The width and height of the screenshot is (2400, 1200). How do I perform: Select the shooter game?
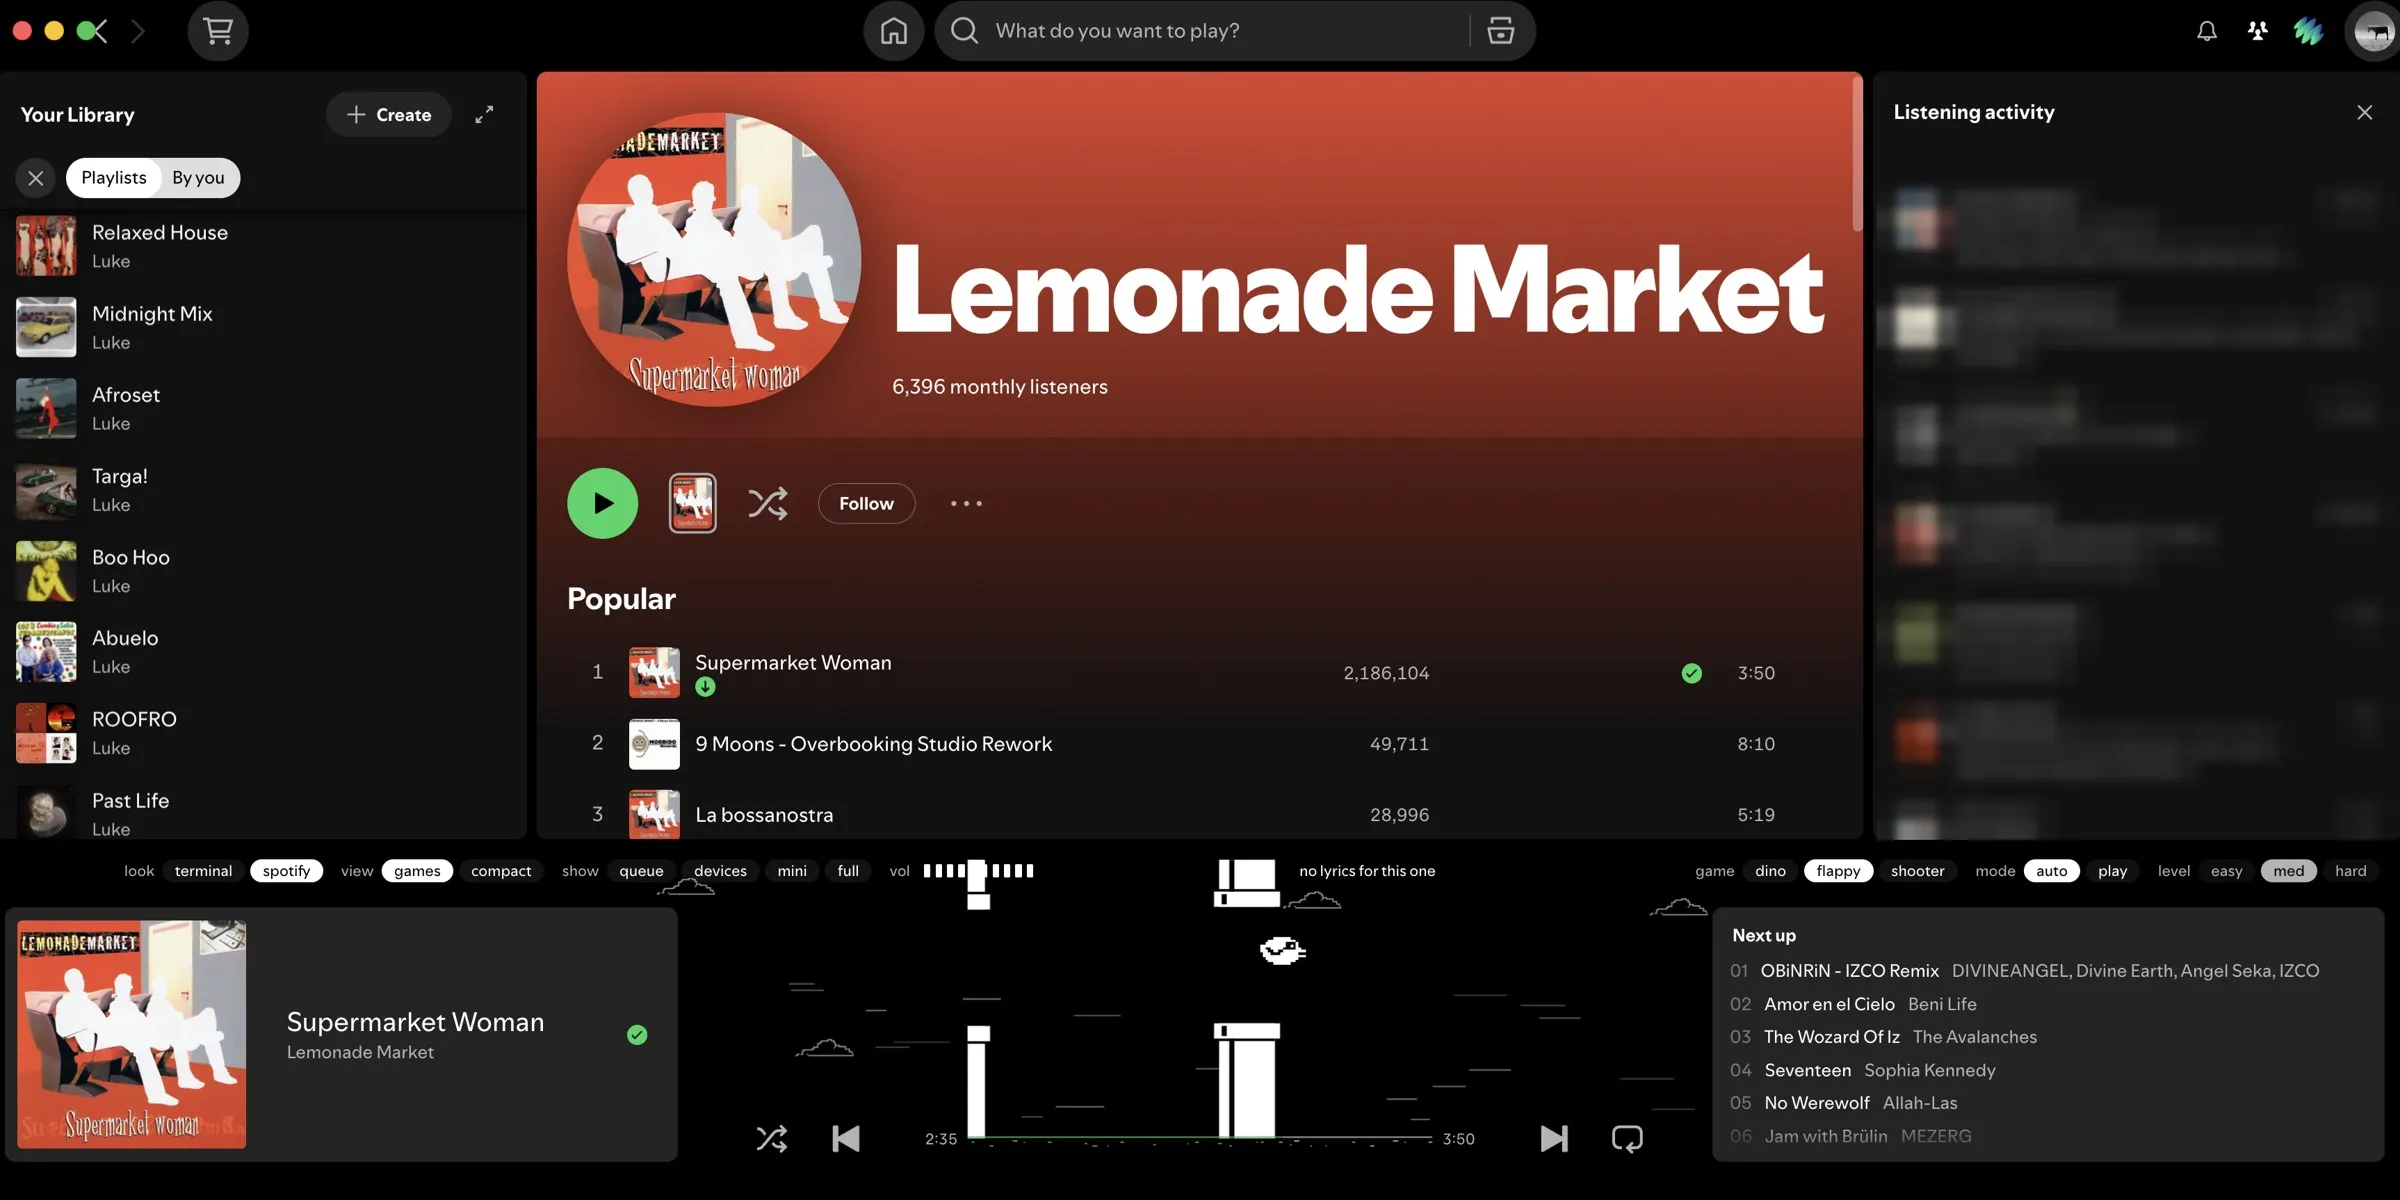point(1917,871)
